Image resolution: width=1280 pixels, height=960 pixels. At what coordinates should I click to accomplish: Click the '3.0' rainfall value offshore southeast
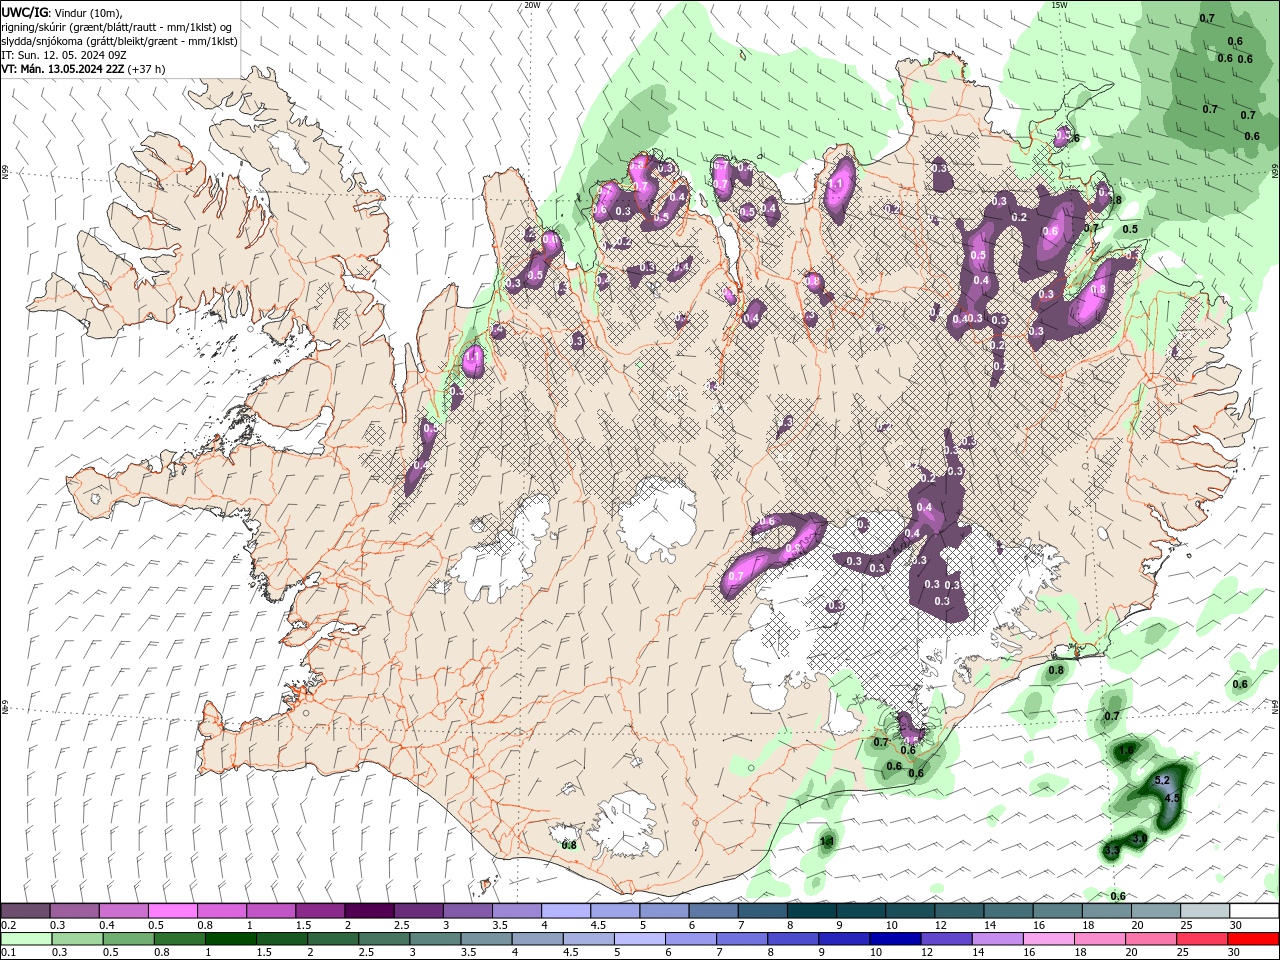(x=1139, y=839)
